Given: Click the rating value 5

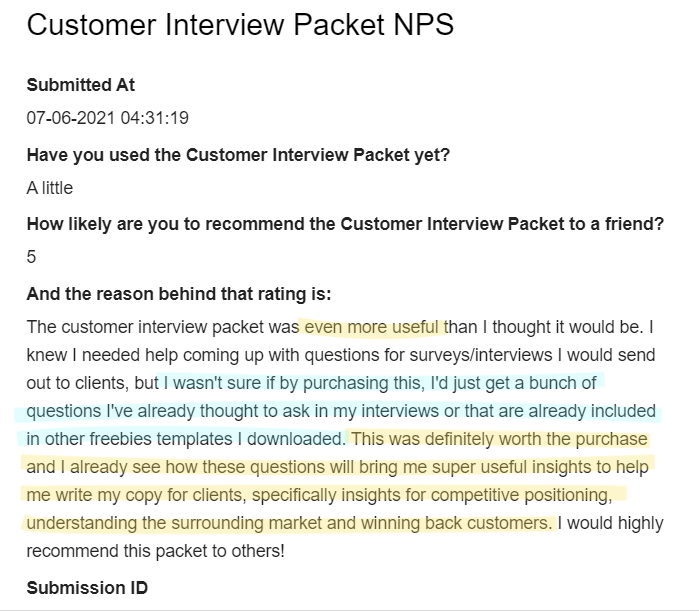Looking at the screenshot, I should pos(32,256).
